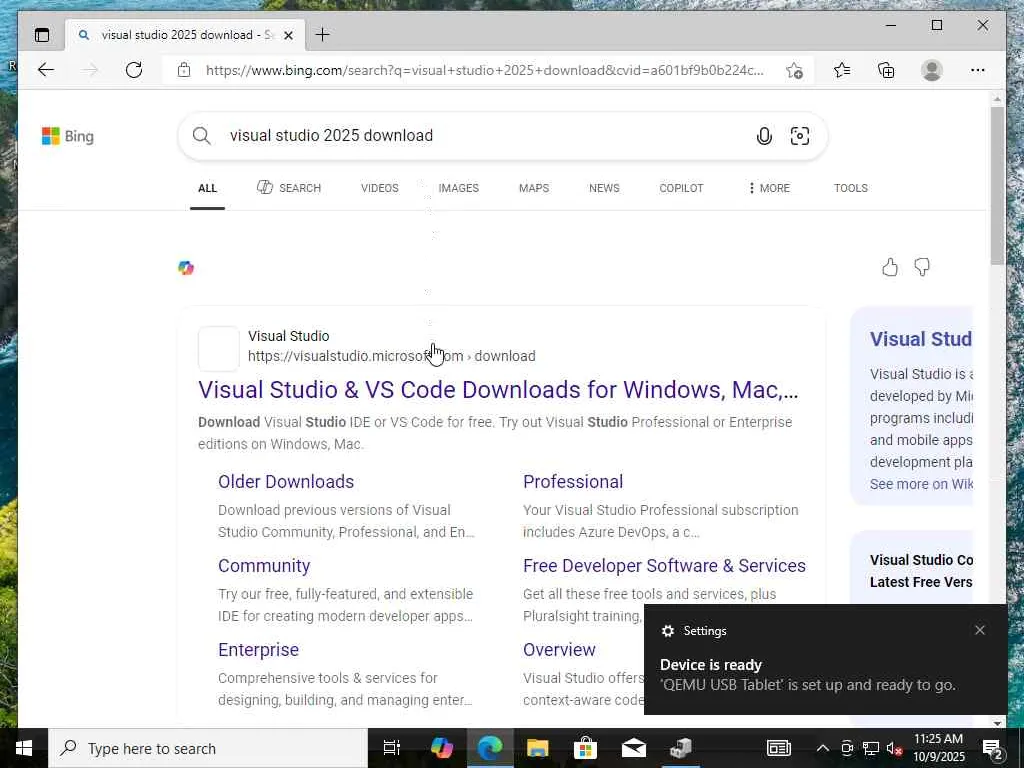Click the search magnifier icon in Bing box
The height and width of the screenshot is (768, 1024).
(202, 136)
